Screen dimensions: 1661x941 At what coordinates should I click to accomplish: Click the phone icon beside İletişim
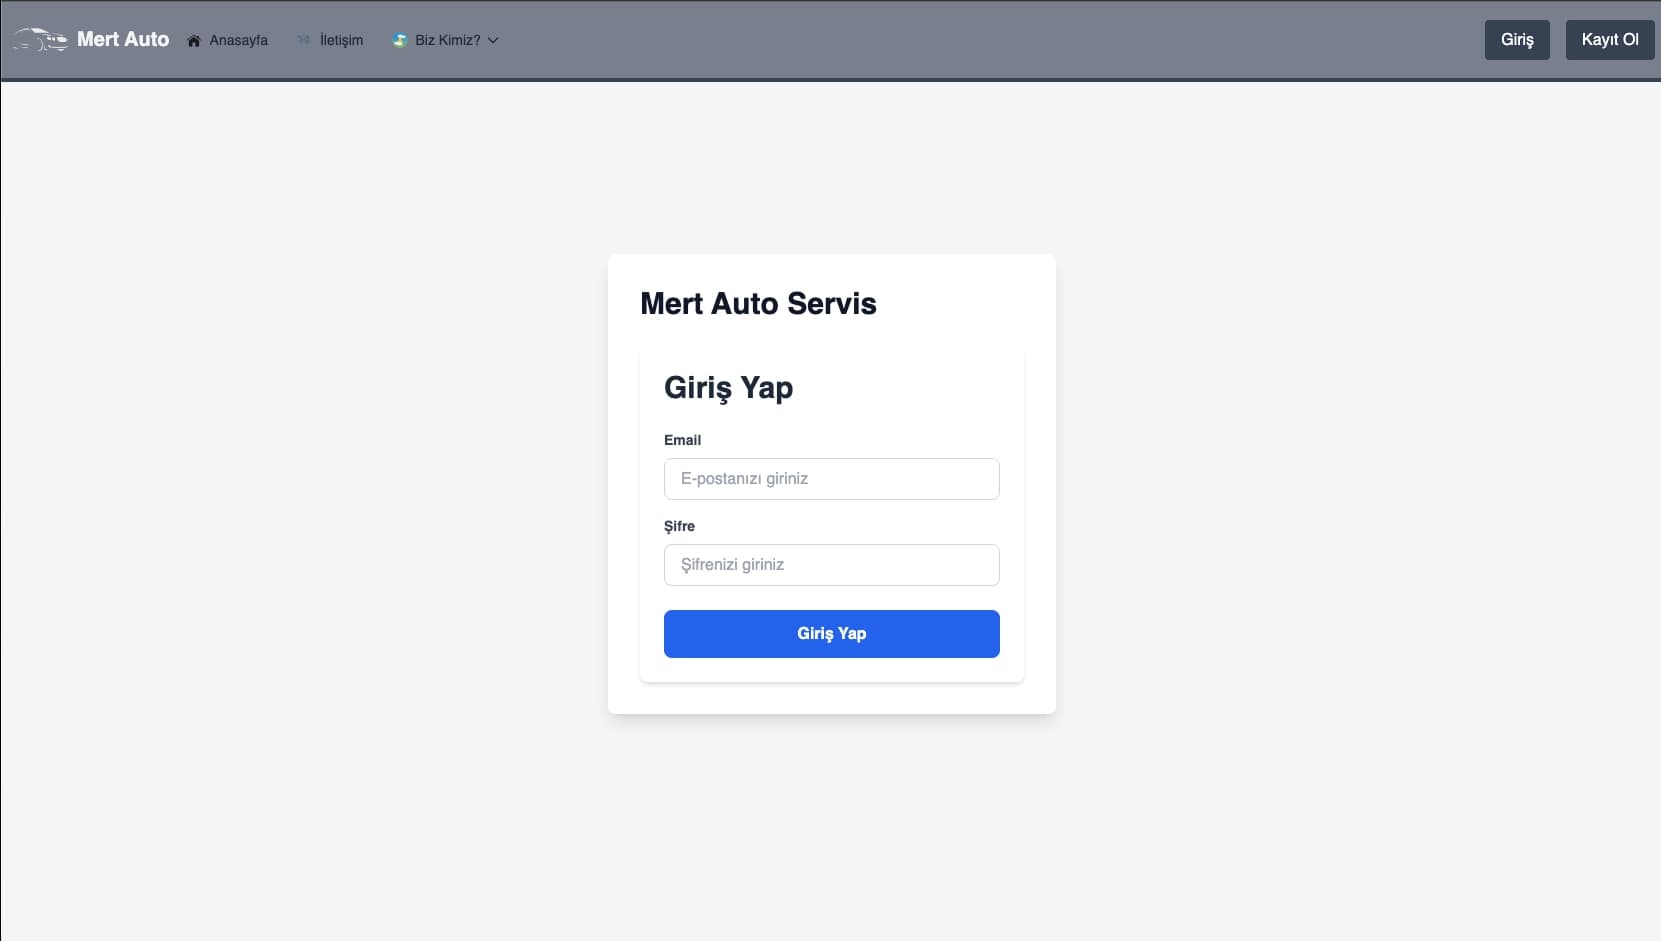click(304, 40)
